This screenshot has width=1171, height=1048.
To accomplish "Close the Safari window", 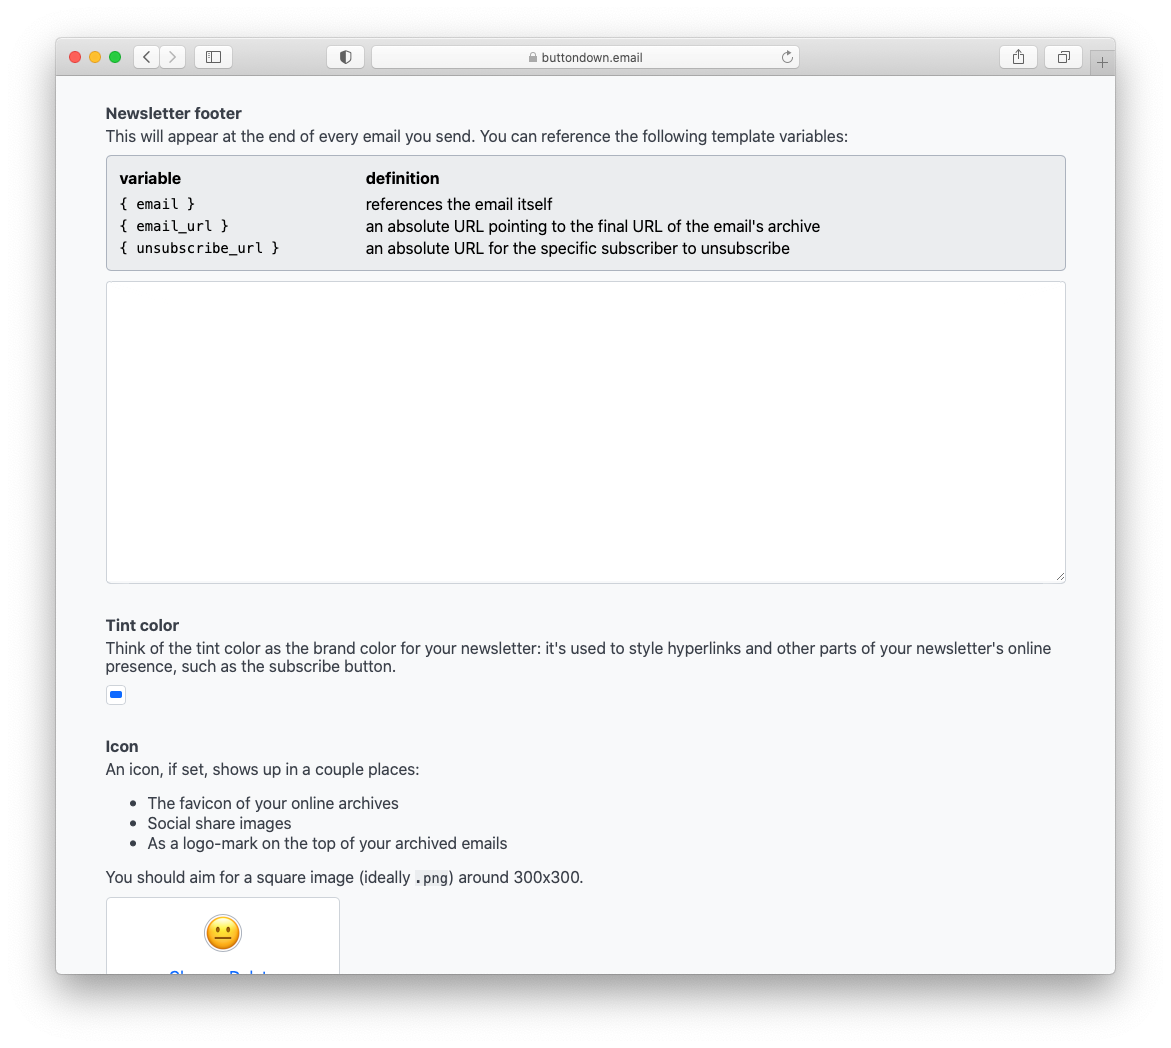I will 75,57.
